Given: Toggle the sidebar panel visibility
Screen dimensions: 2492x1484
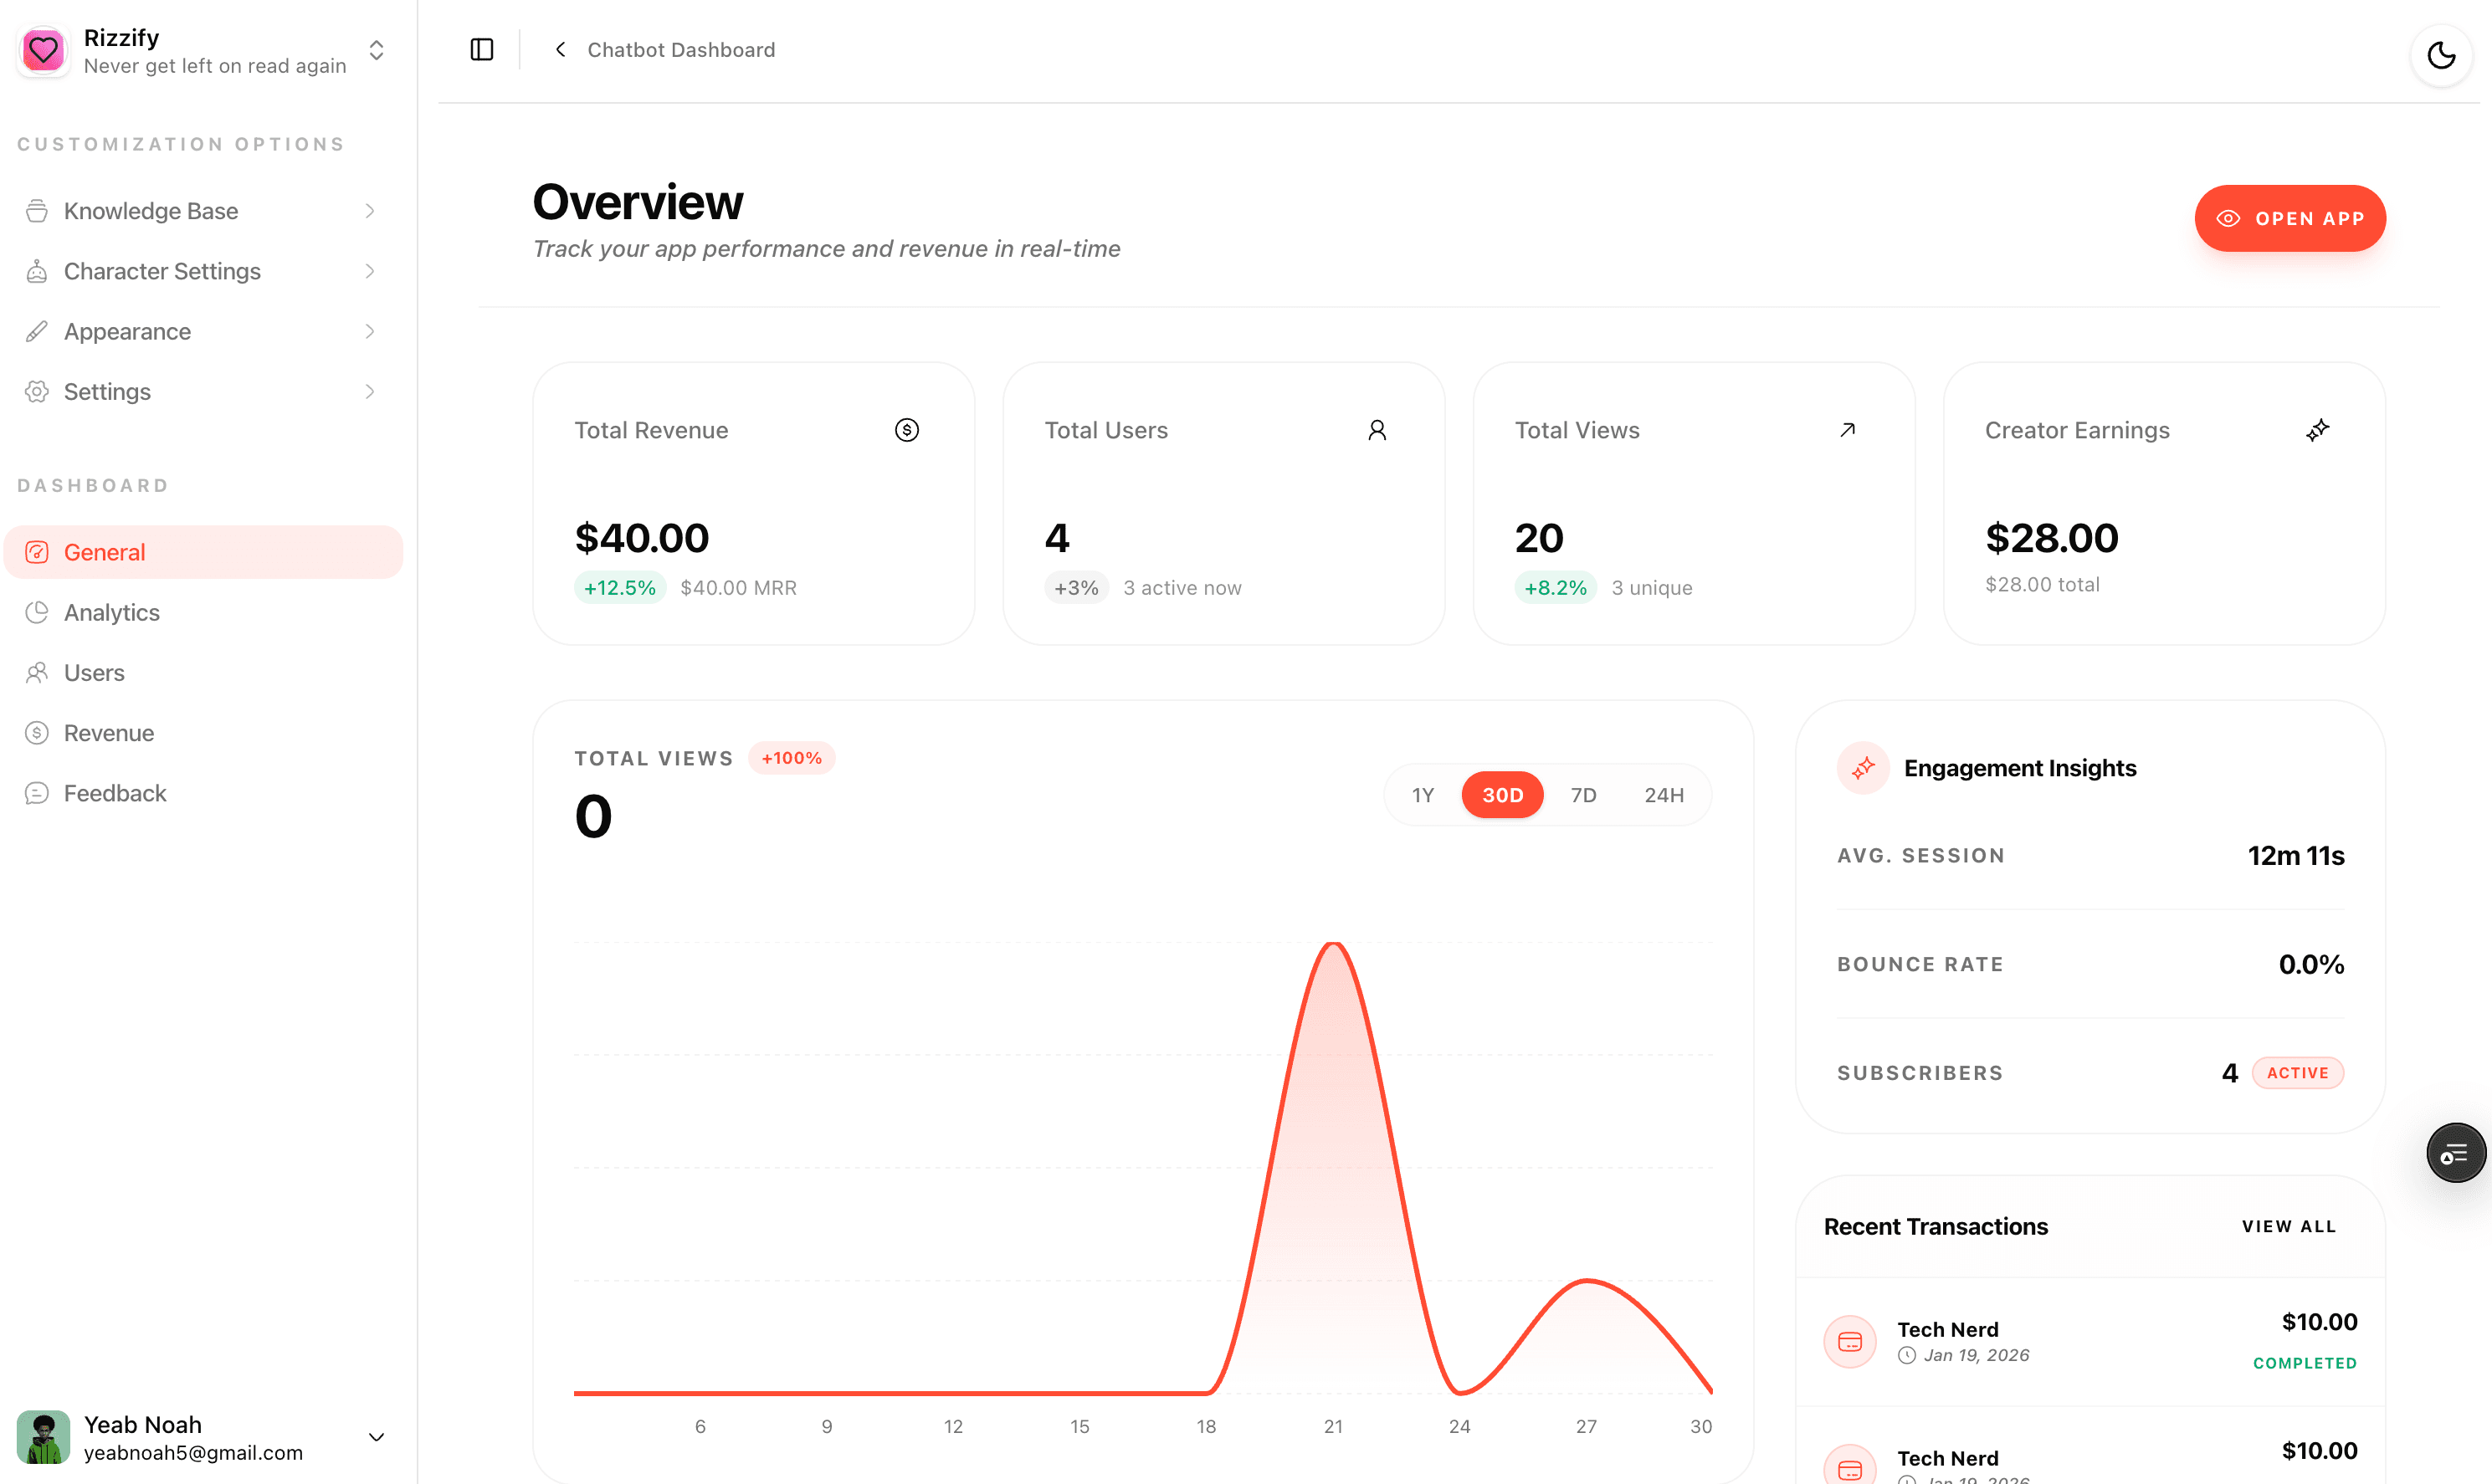Looking at the screenshot, I should [481, 49].
